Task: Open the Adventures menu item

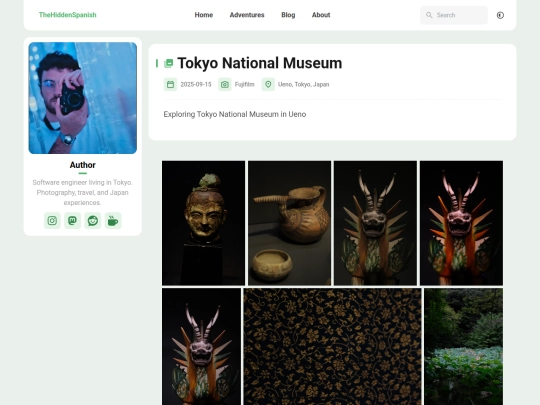Action: click(247, 15)
